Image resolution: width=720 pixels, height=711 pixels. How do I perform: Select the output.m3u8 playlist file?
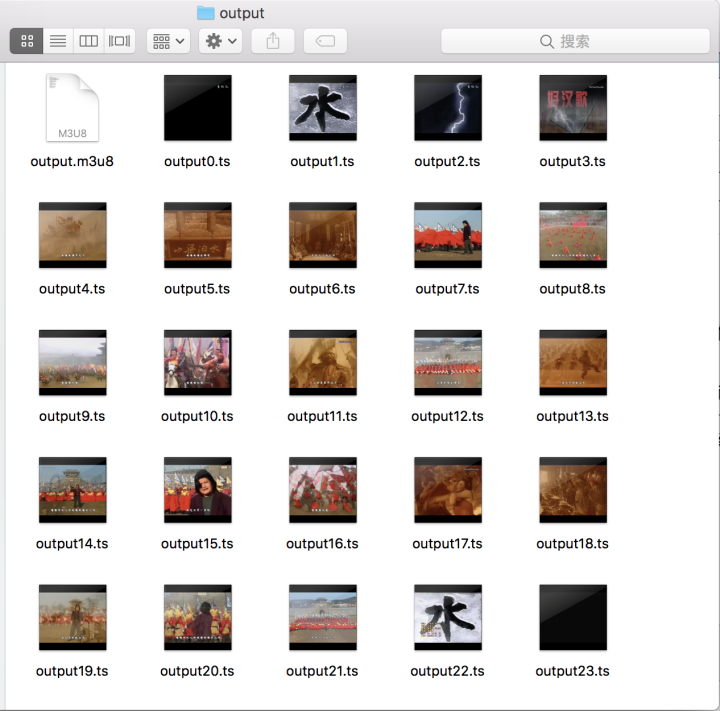pos(72,108)
